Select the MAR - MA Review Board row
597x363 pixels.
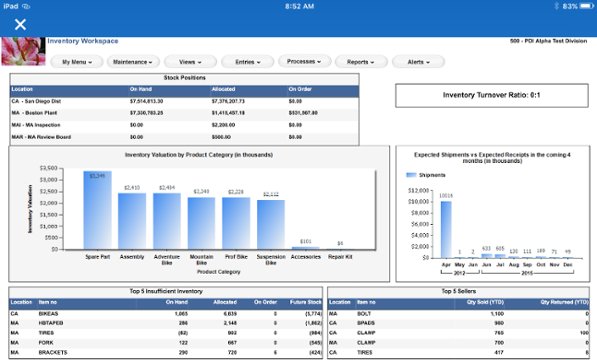tap(184, 137)
